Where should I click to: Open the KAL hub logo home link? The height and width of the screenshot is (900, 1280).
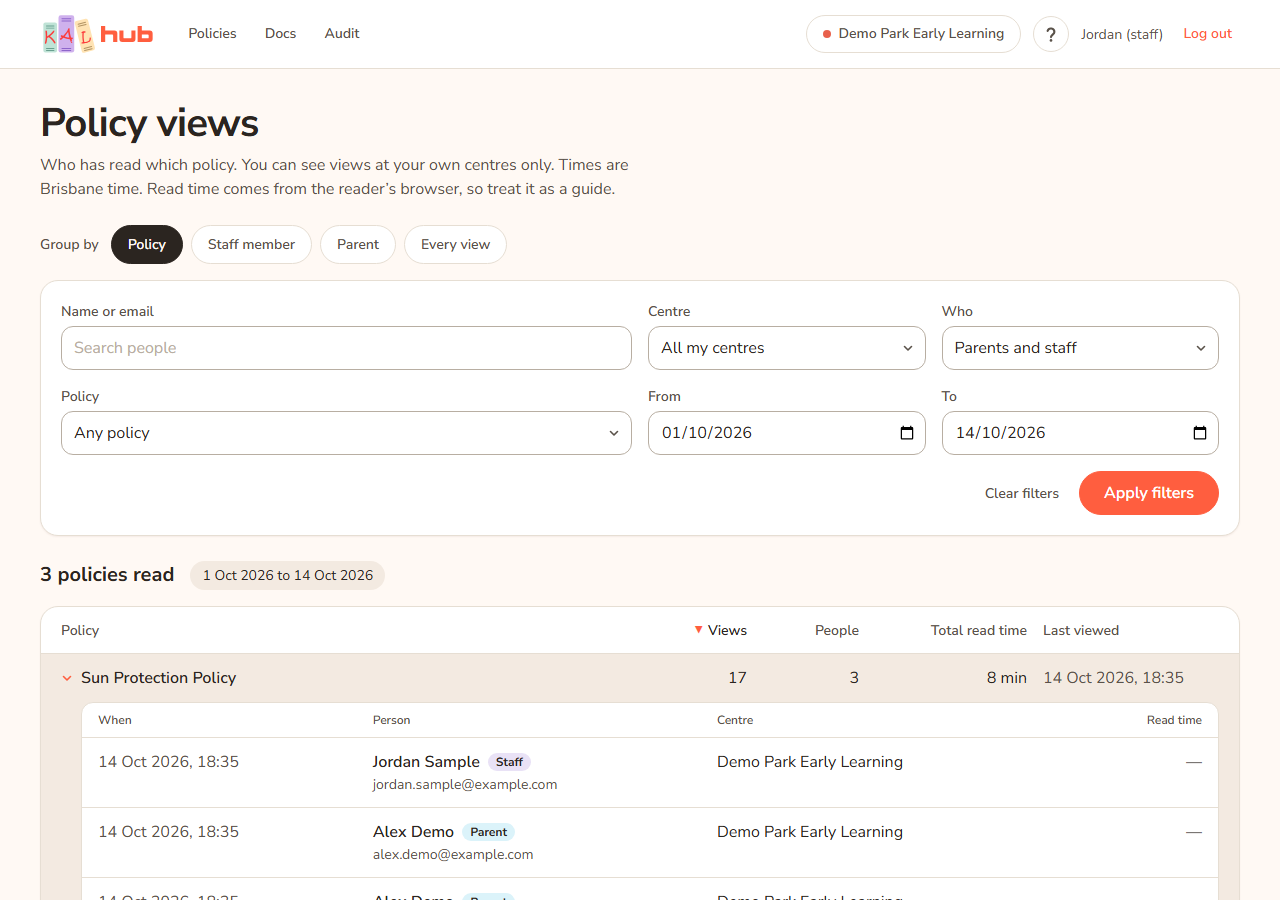coord(98,34)
